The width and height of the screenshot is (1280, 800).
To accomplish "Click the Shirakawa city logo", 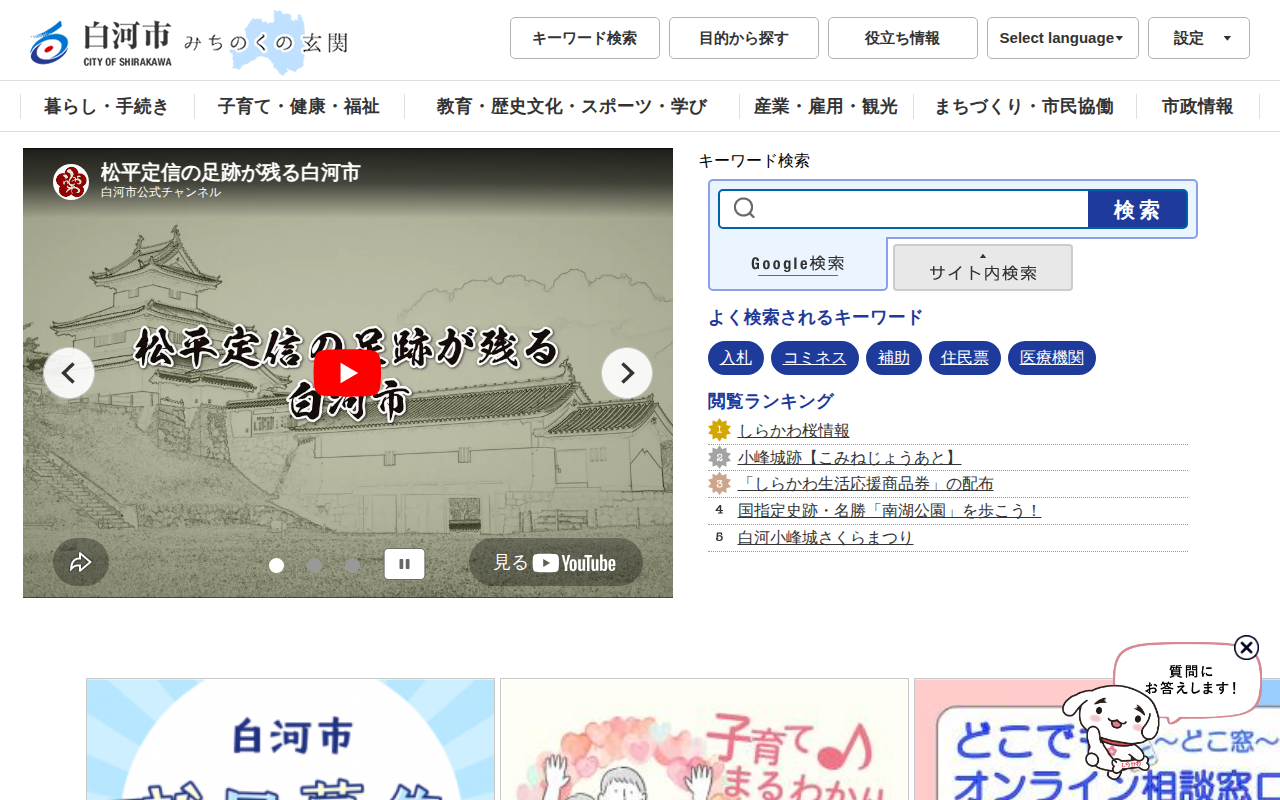I will 100,44.
